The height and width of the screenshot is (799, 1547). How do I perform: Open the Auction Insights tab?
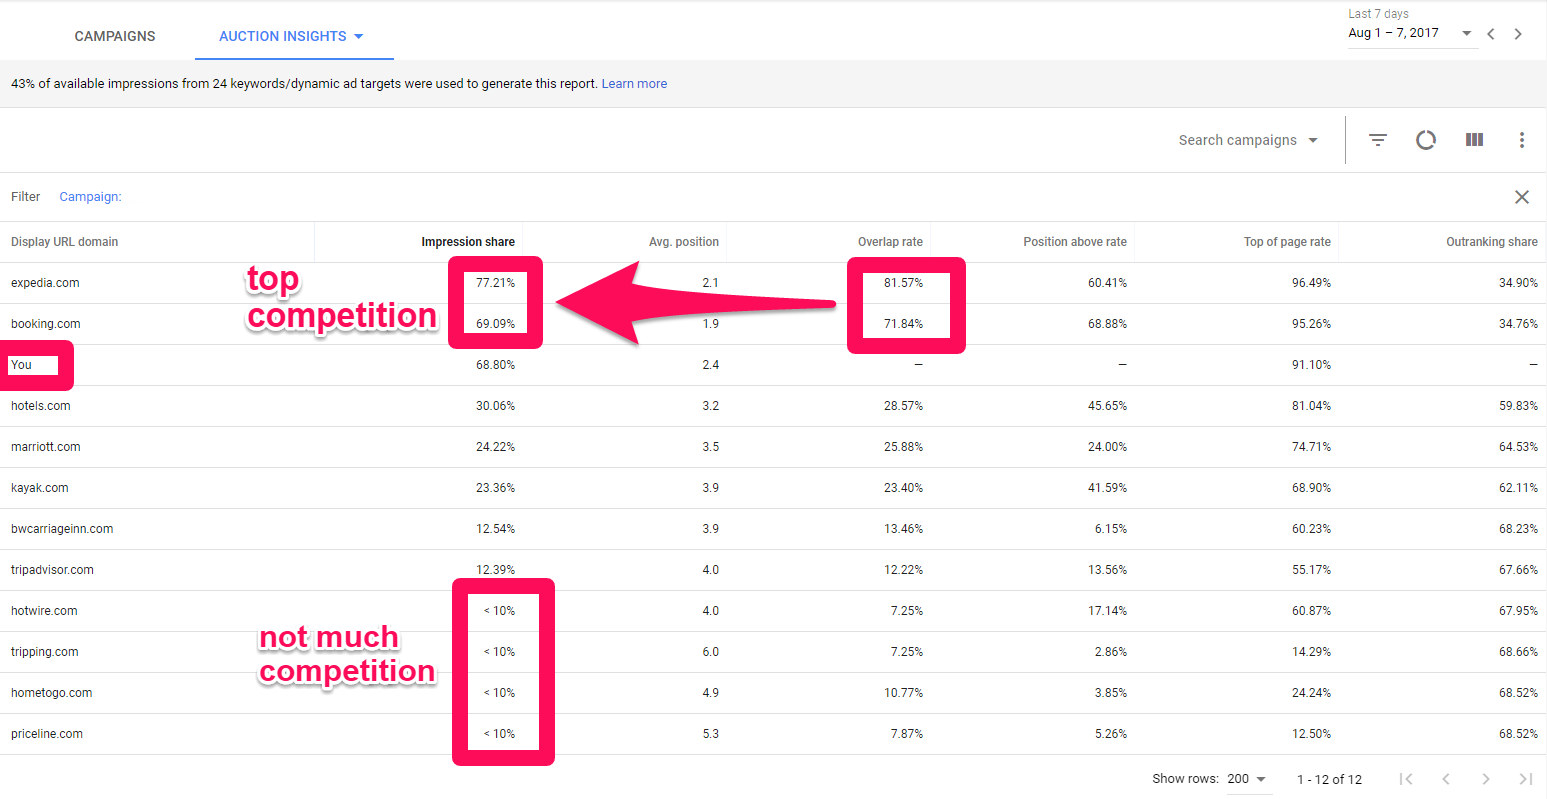(x=283, y=36)
